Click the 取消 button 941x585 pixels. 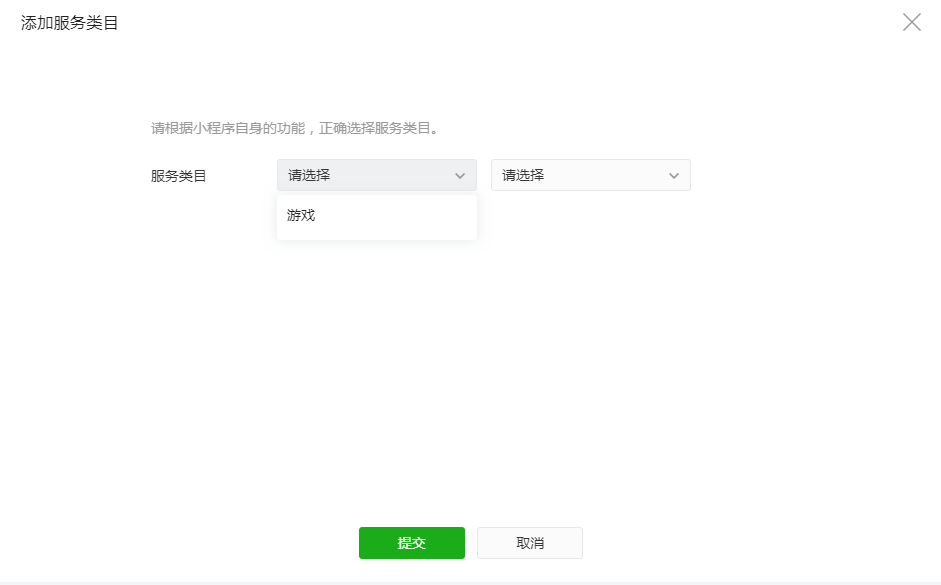530,543
